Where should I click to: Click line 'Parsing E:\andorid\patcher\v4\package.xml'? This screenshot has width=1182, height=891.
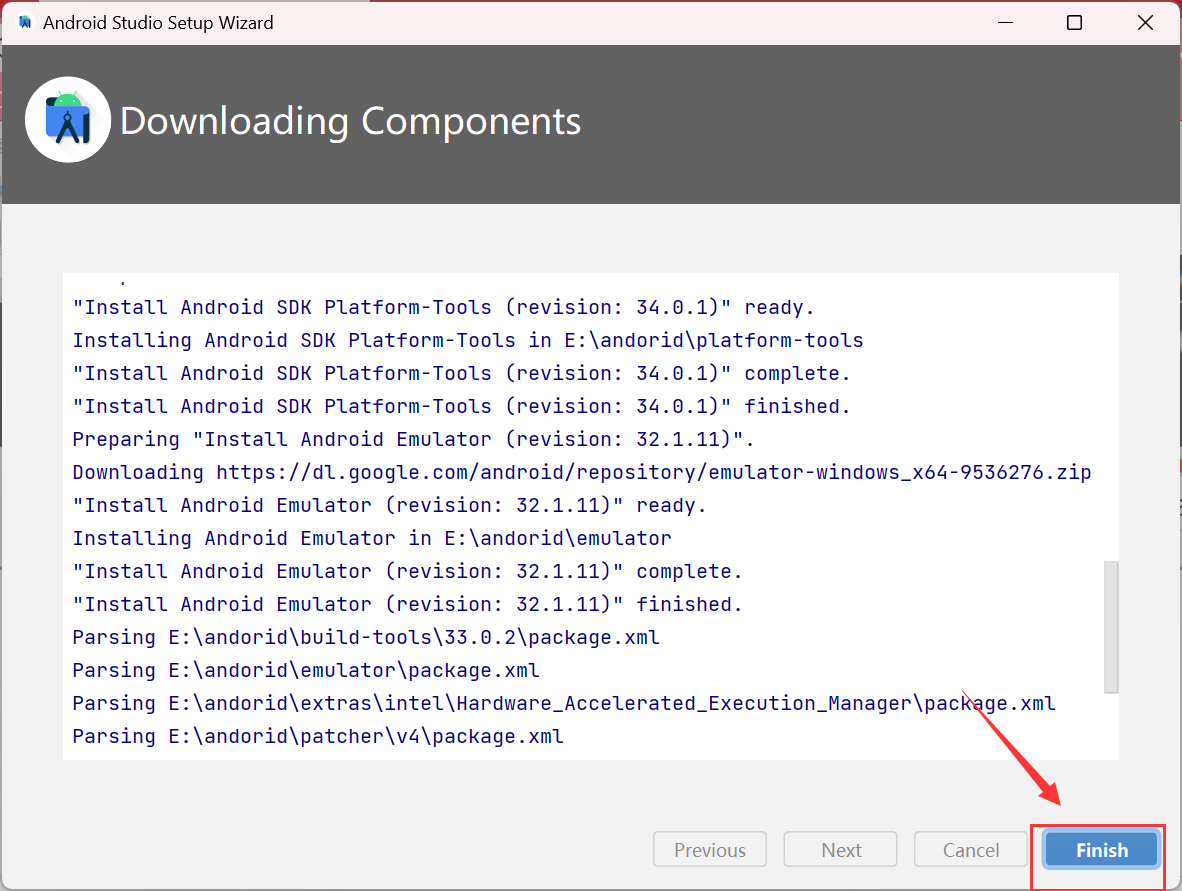[x=318, y=736]
